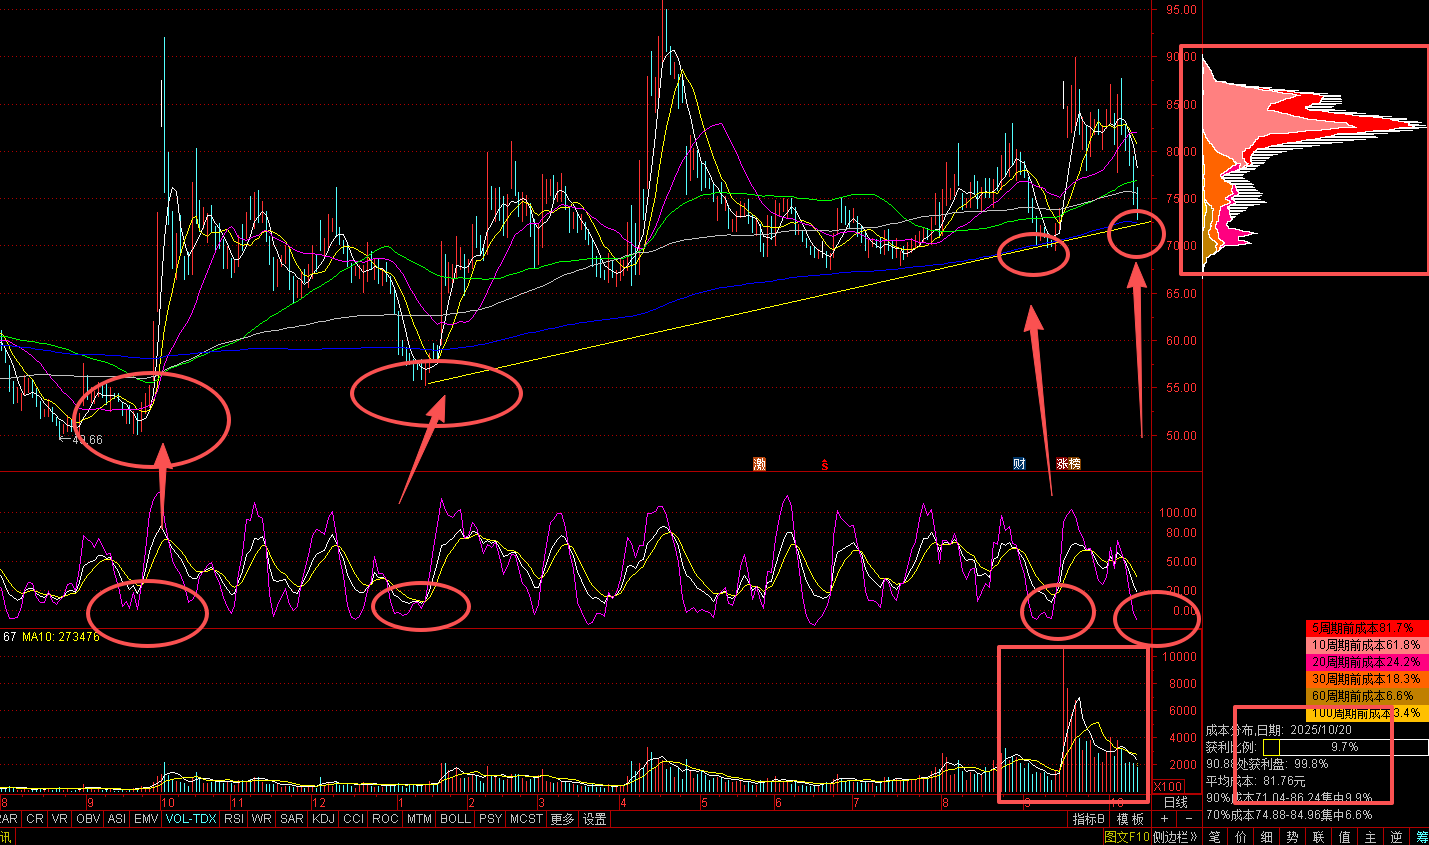Click the X100 volume scale label

1168,787
